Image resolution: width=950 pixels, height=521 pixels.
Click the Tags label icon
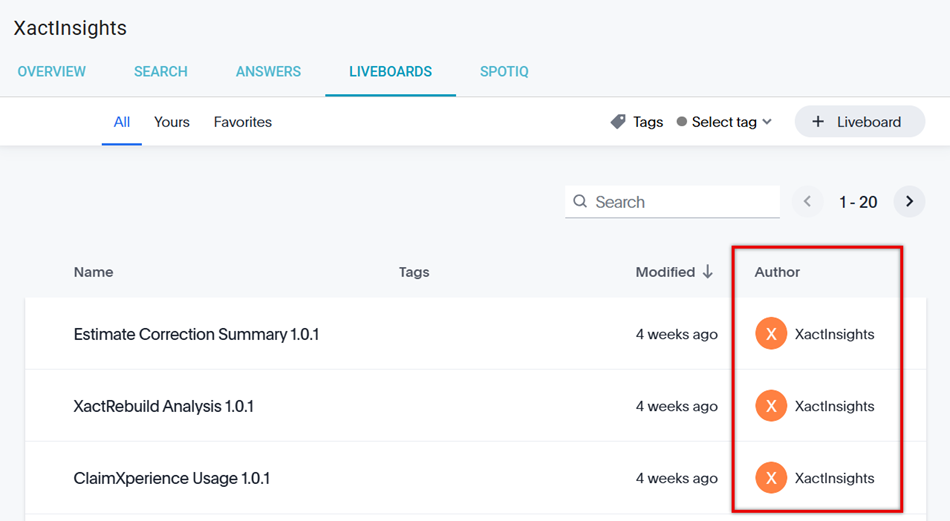click(618, 122)
